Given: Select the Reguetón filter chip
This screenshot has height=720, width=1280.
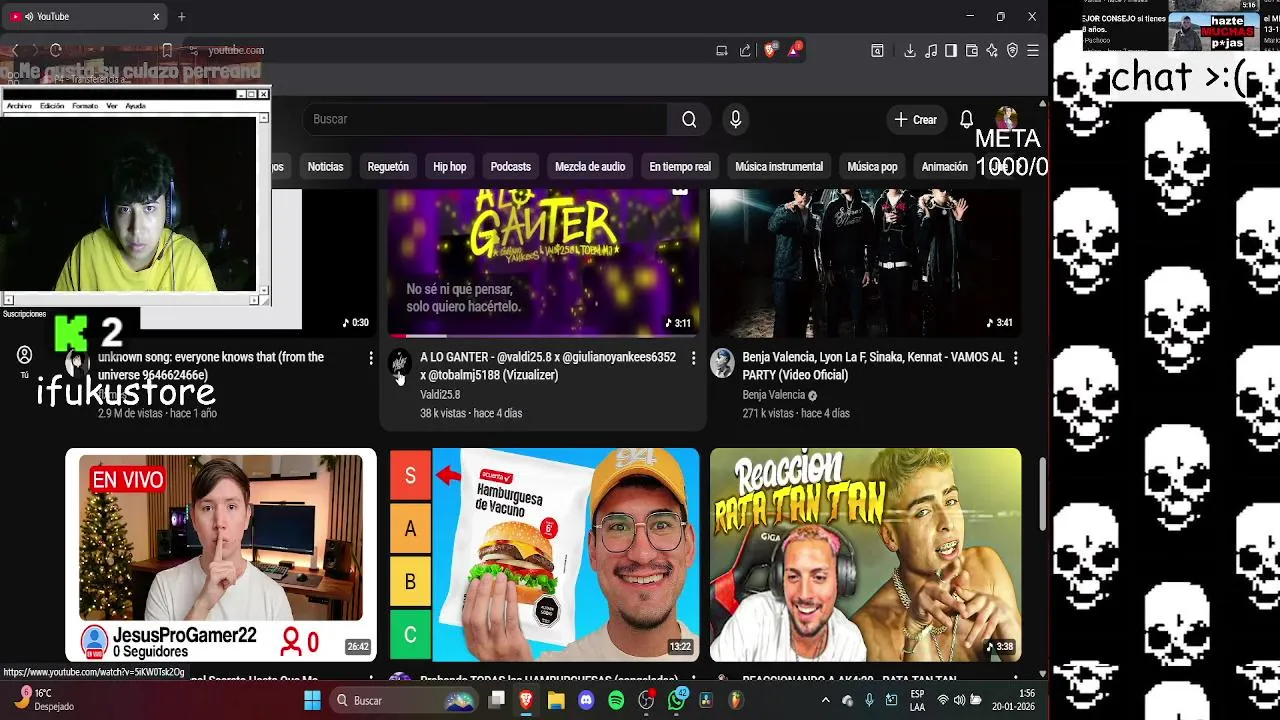Looking at the screenshot, I should 388,167.
